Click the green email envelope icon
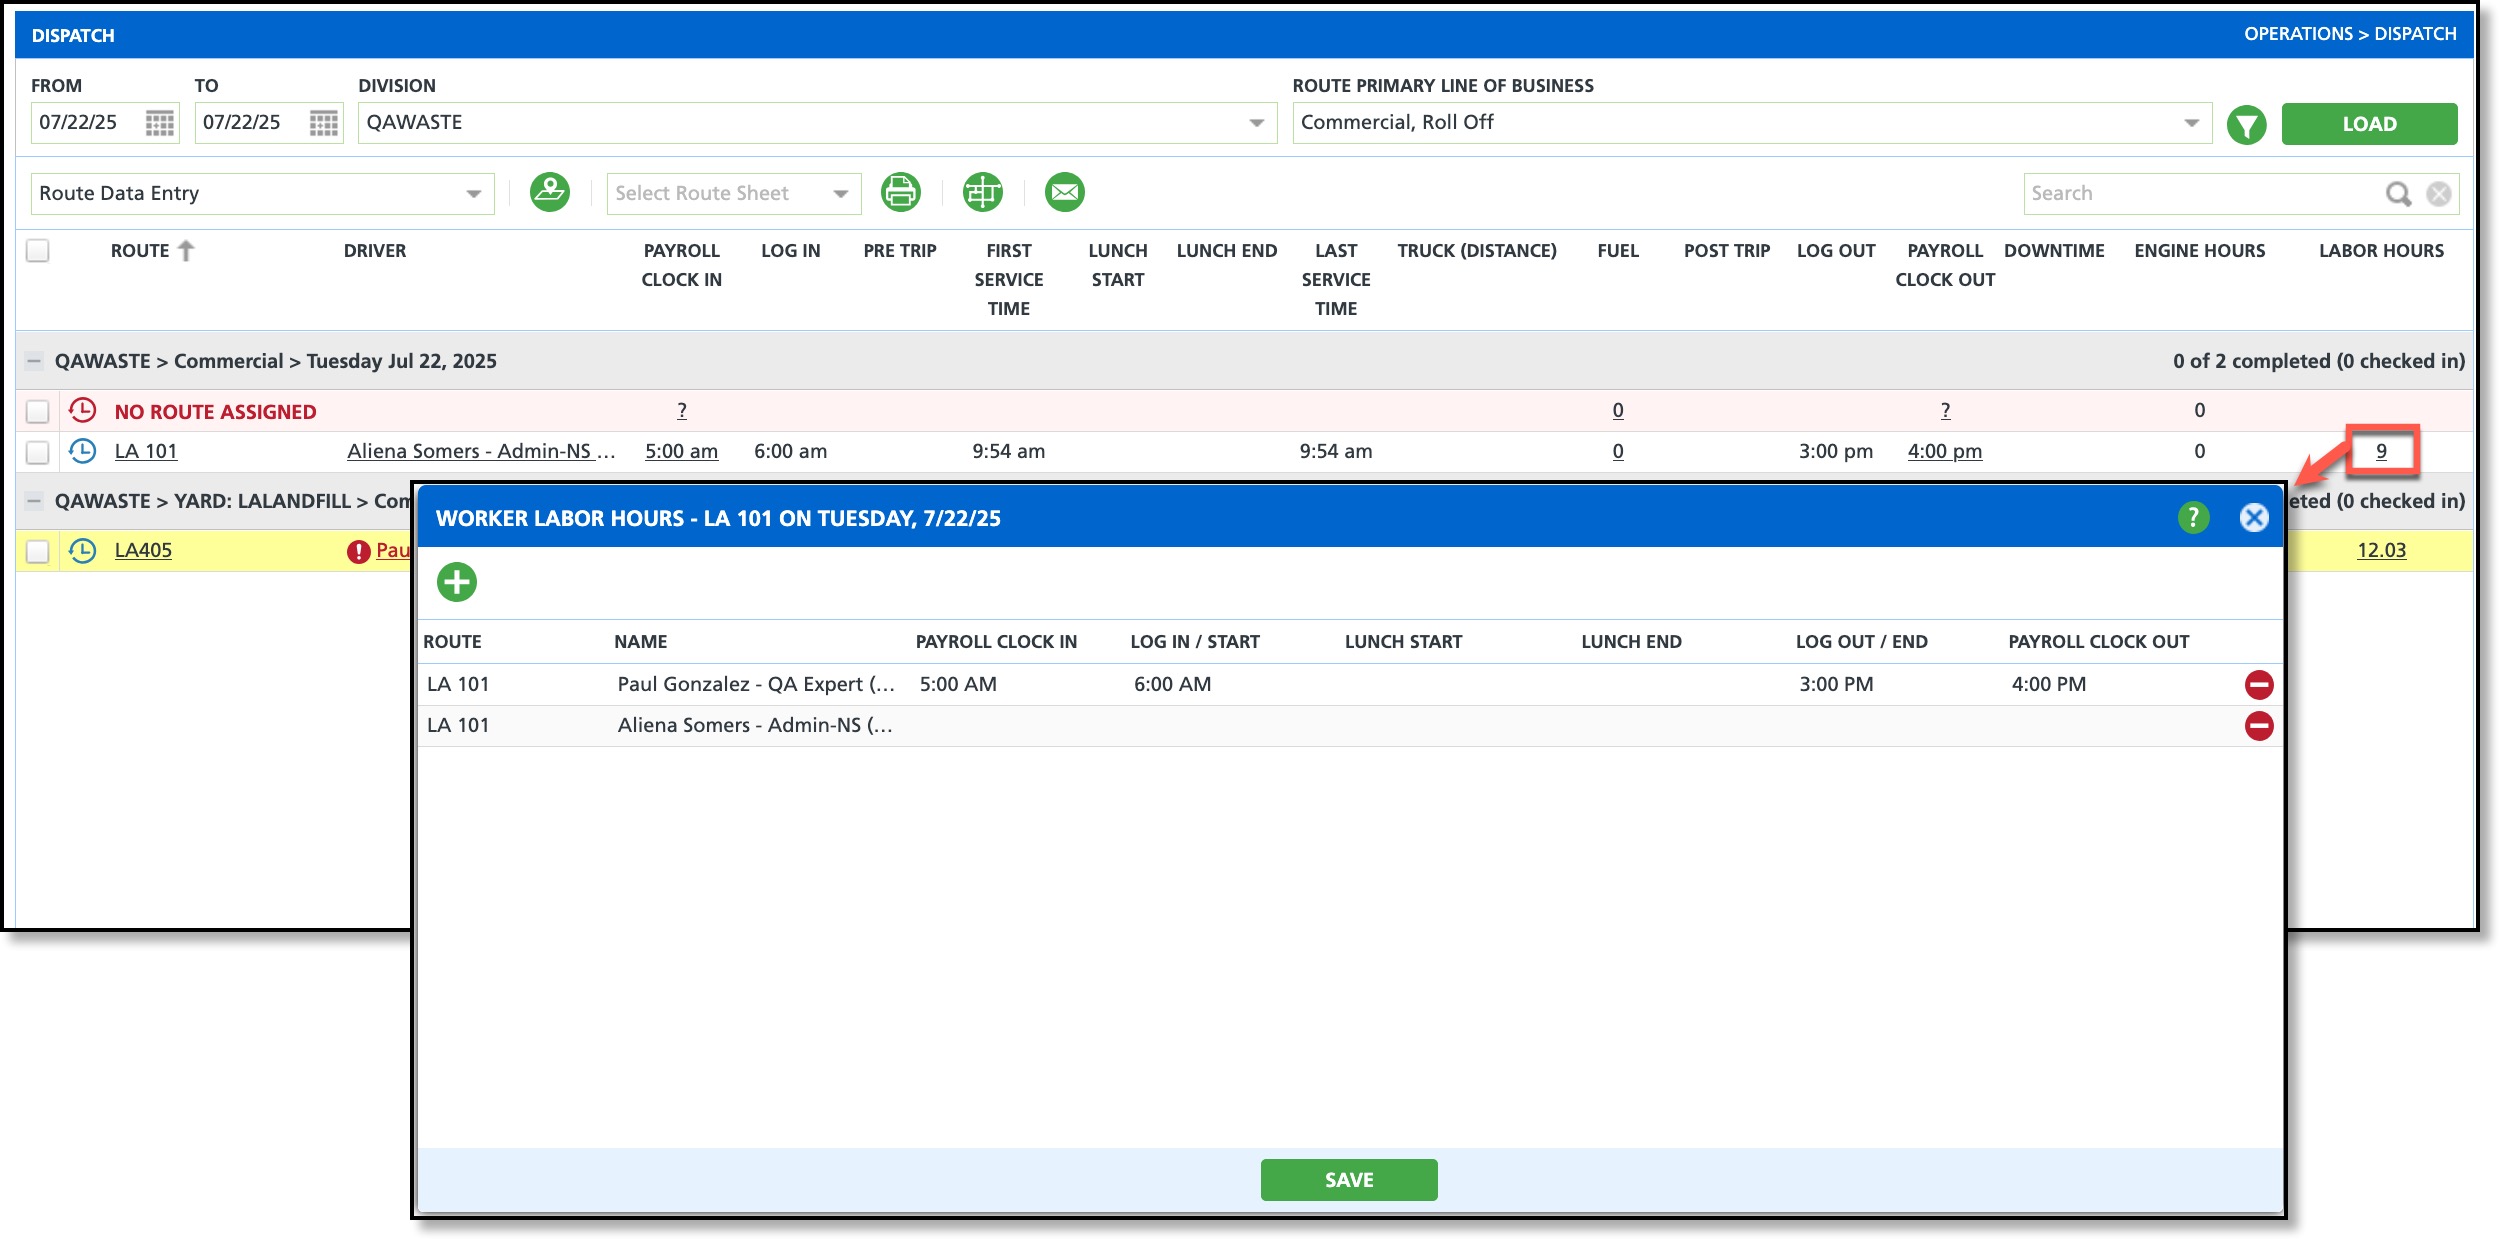 (x=1064, y=192)
